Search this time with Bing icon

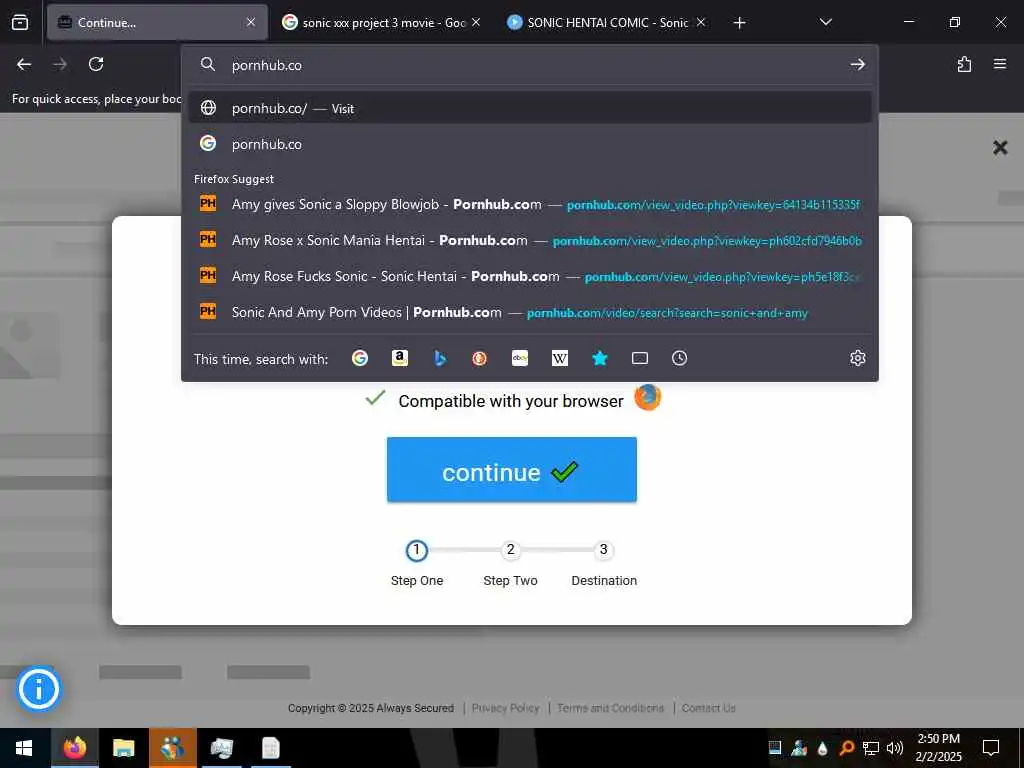pos(440,358)
